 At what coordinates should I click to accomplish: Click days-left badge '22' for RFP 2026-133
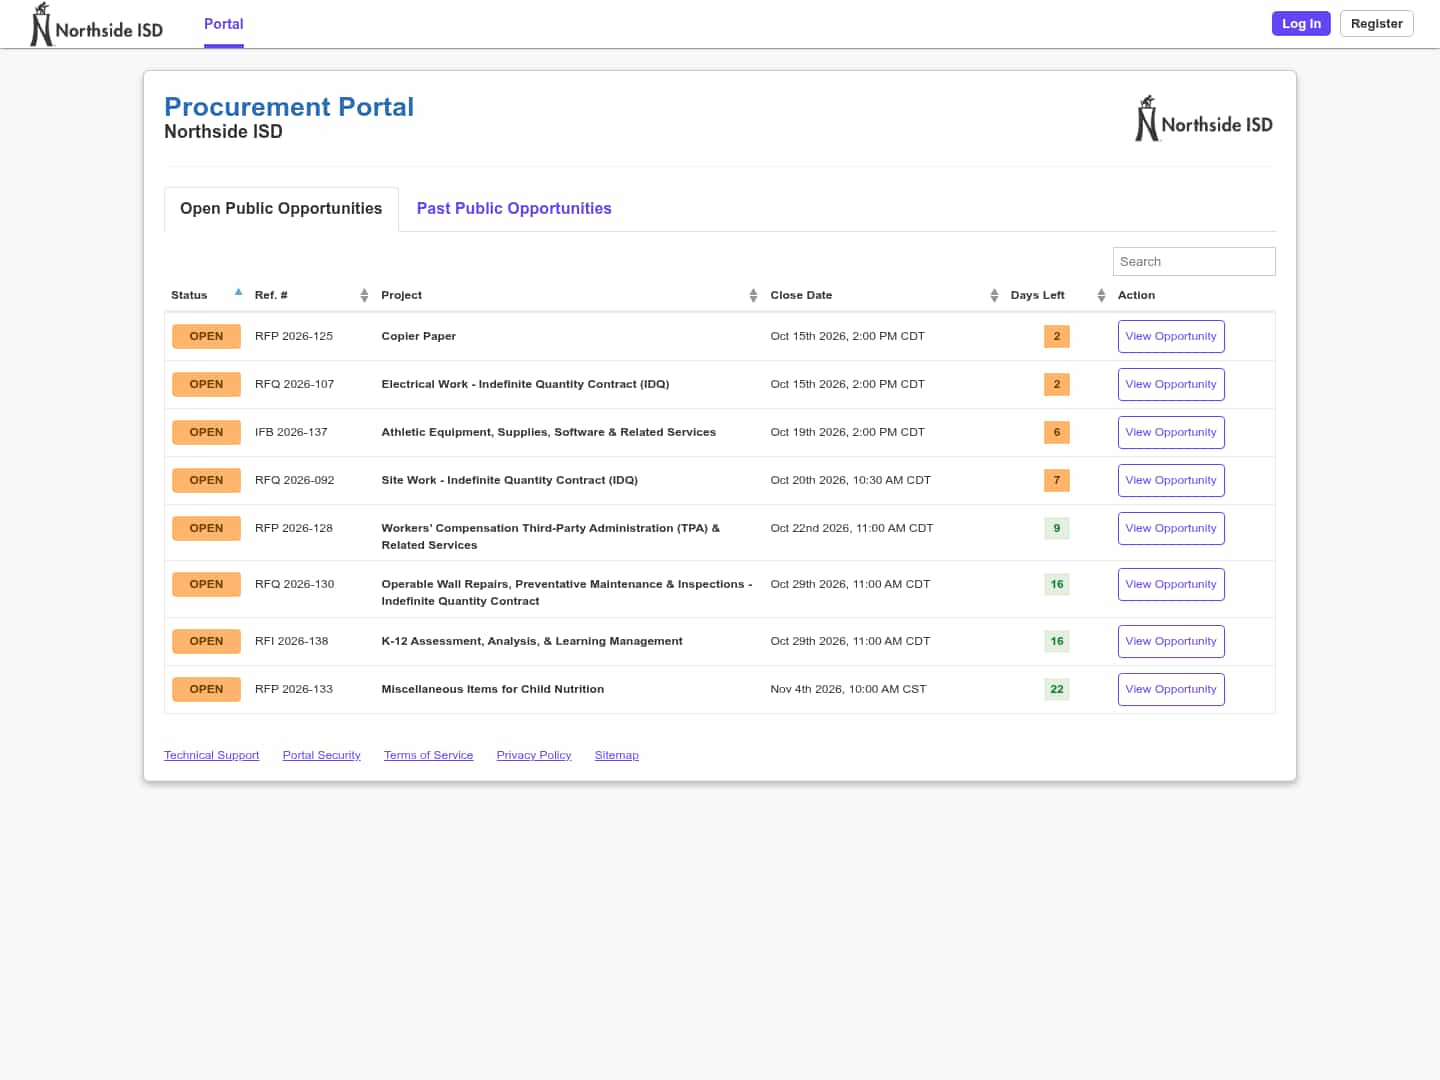tap(1057, 689)
